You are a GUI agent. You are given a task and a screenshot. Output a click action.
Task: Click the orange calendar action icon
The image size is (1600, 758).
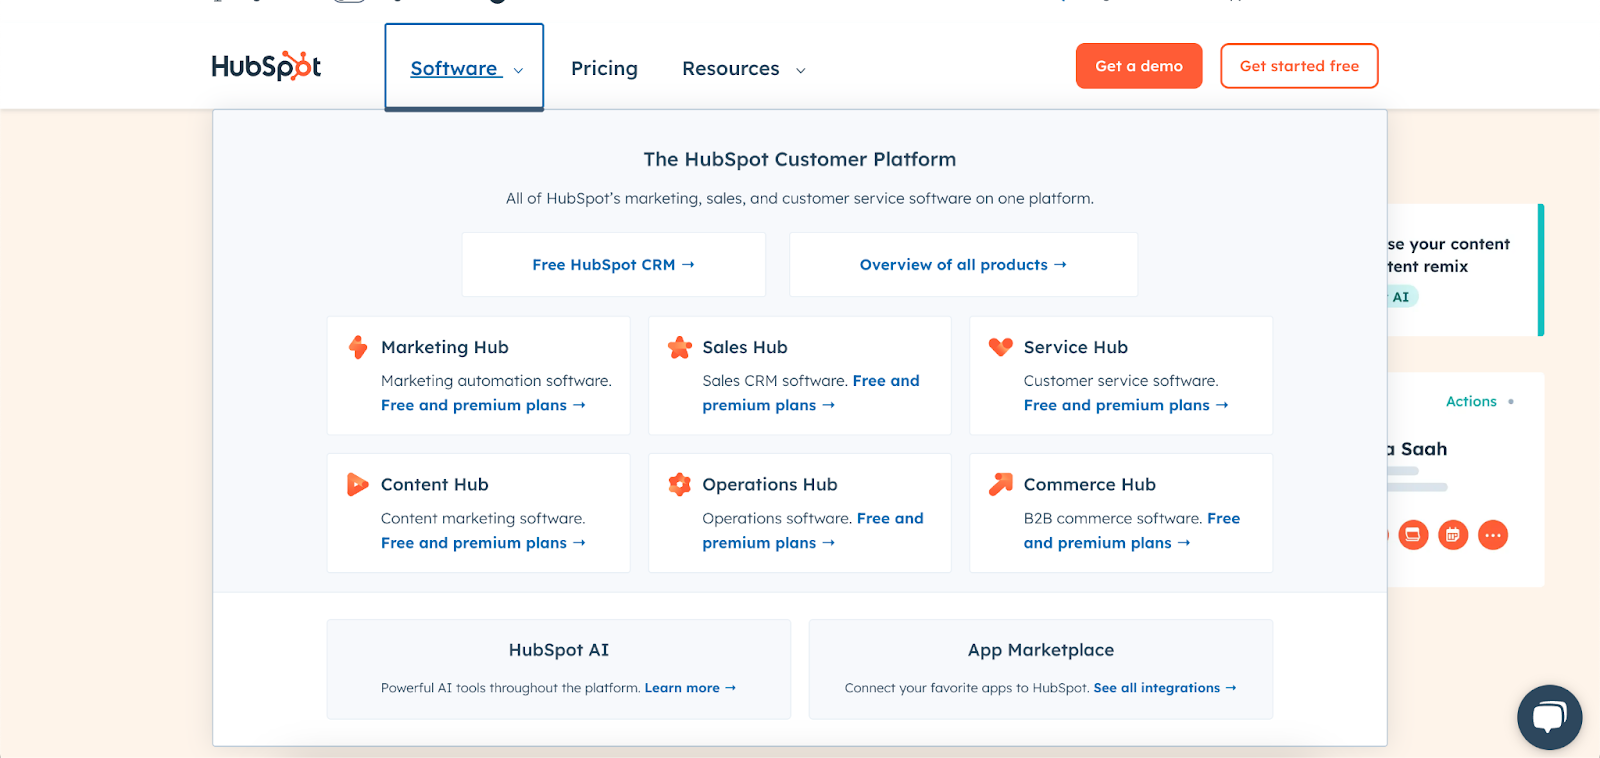1453,535
